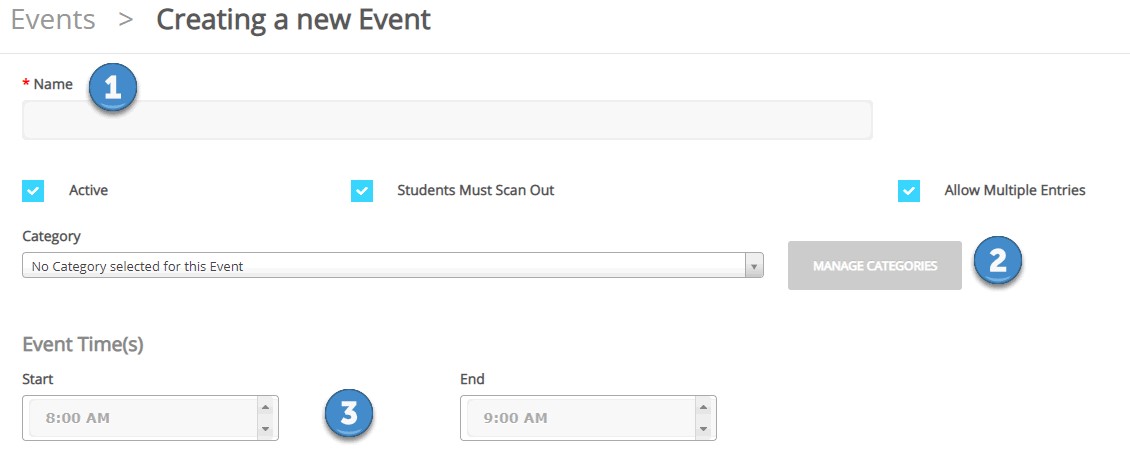The height and width of the screenshot is (463, 1130).
Task: Open the Category dropdown list
Action: [393, 265]
